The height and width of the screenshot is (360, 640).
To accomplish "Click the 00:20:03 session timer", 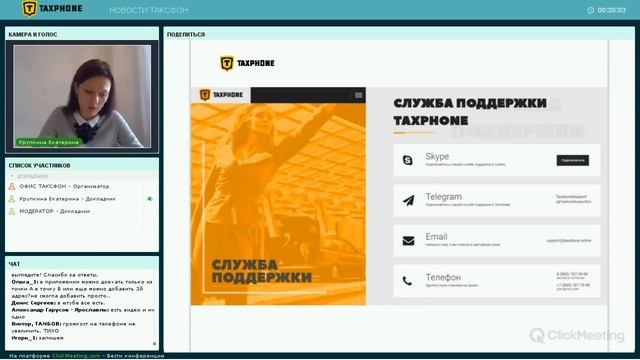I will (x=611, y=10).
